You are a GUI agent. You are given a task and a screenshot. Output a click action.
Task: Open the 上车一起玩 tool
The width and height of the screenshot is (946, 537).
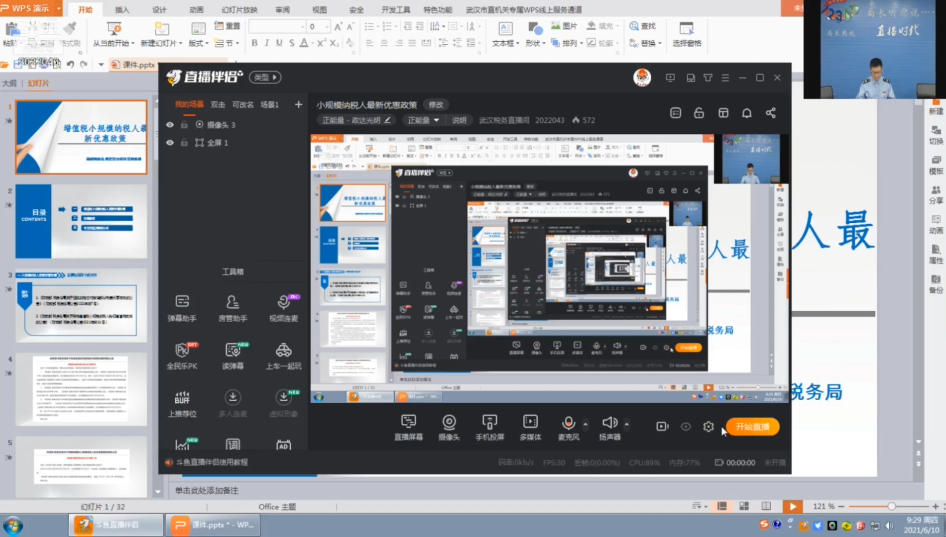click(x=284, y=355)
